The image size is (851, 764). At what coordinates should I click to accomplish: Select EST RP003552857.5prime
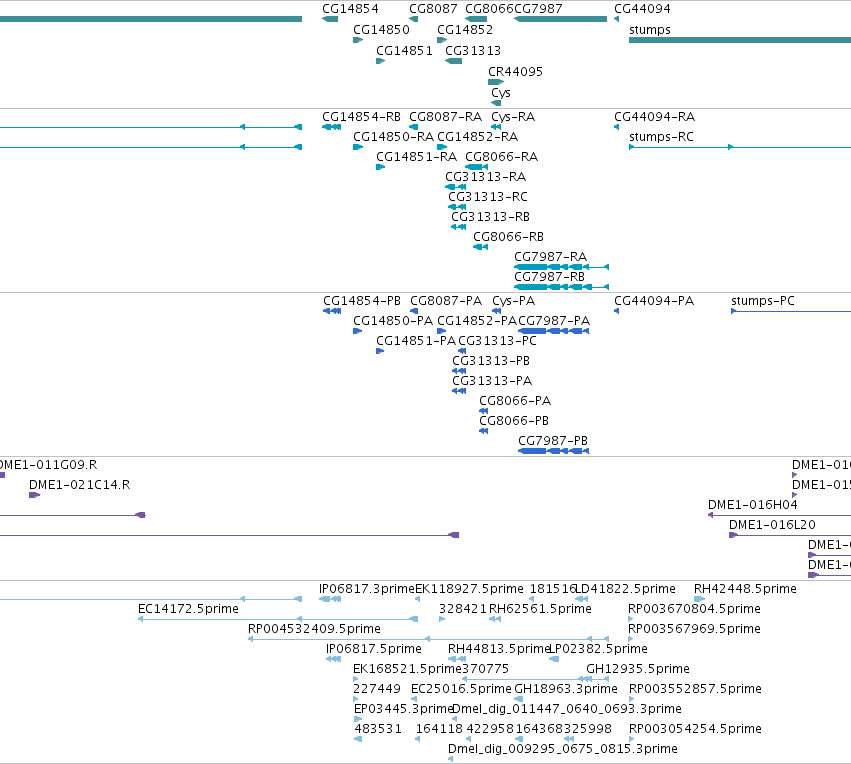tap(695, 689)
